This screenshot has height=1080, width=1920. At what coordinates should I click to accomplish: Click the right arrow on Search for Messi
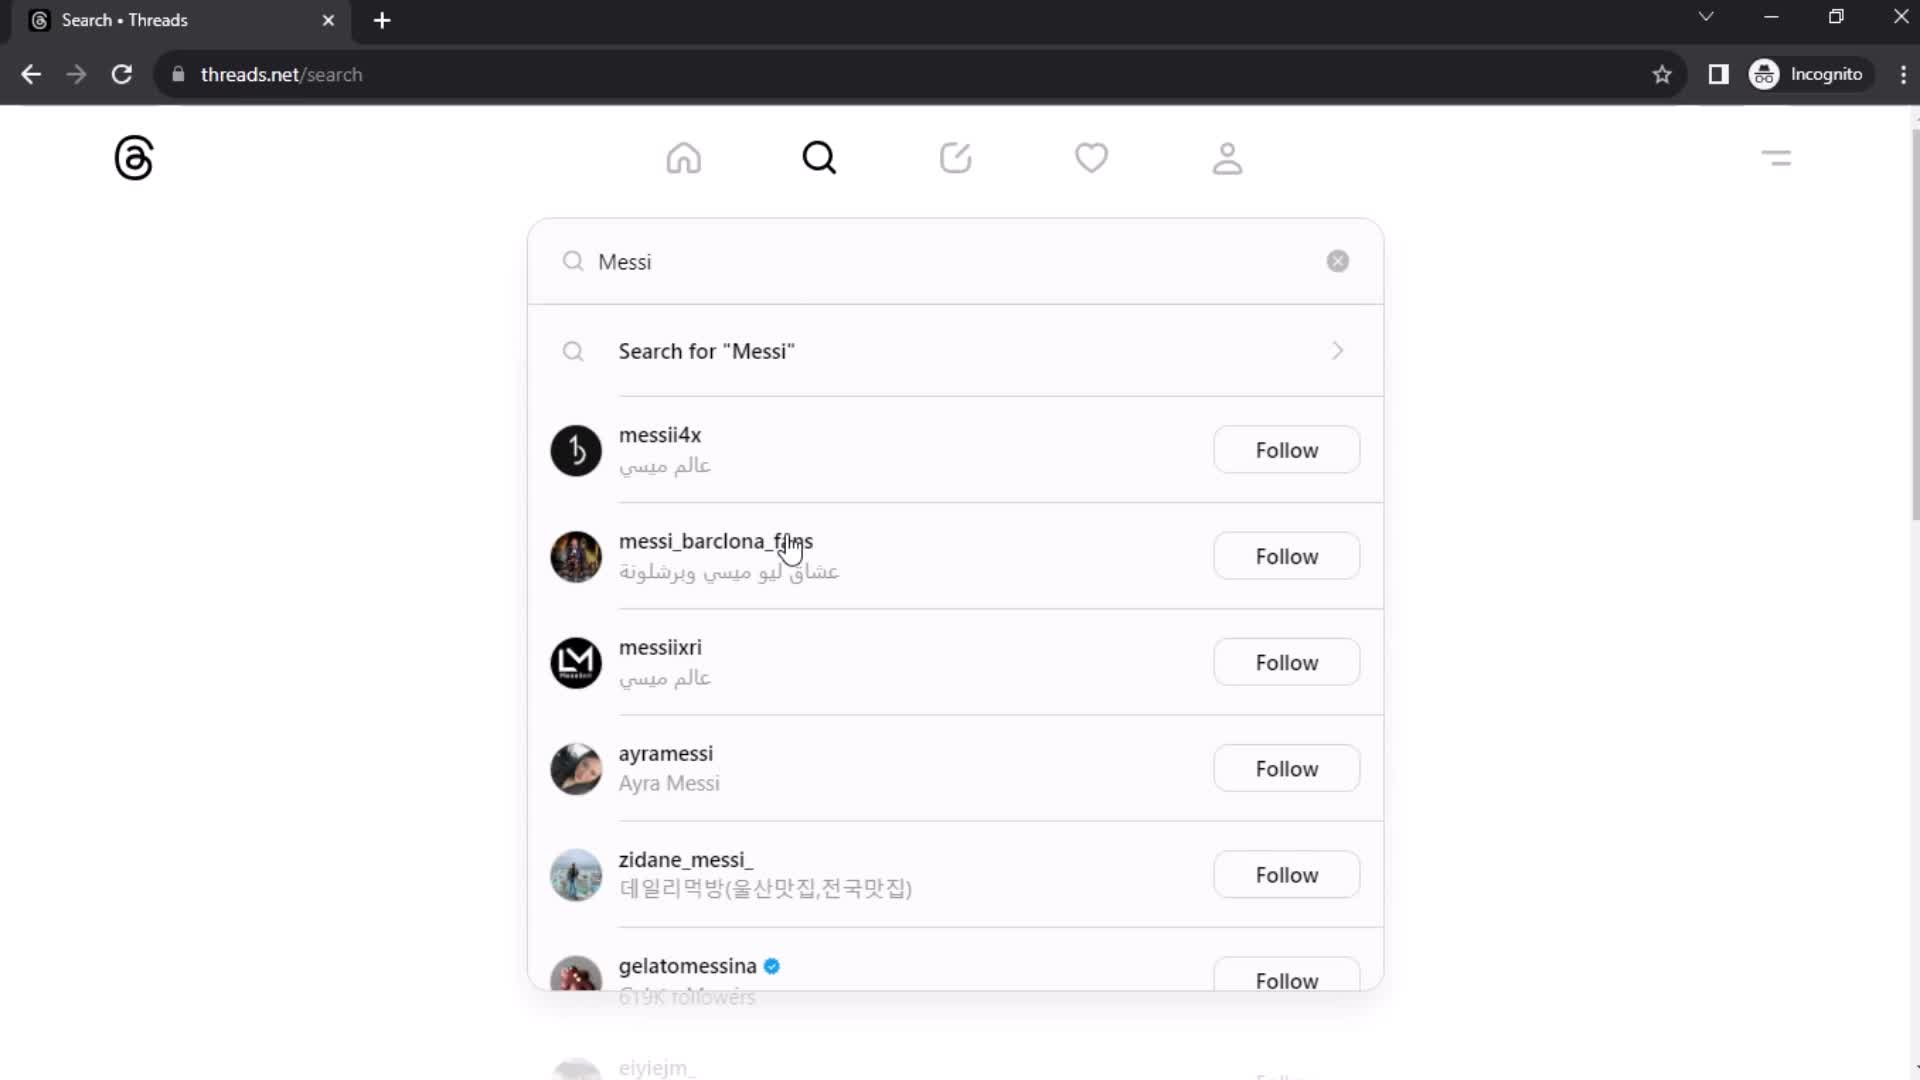point(1337,349)
